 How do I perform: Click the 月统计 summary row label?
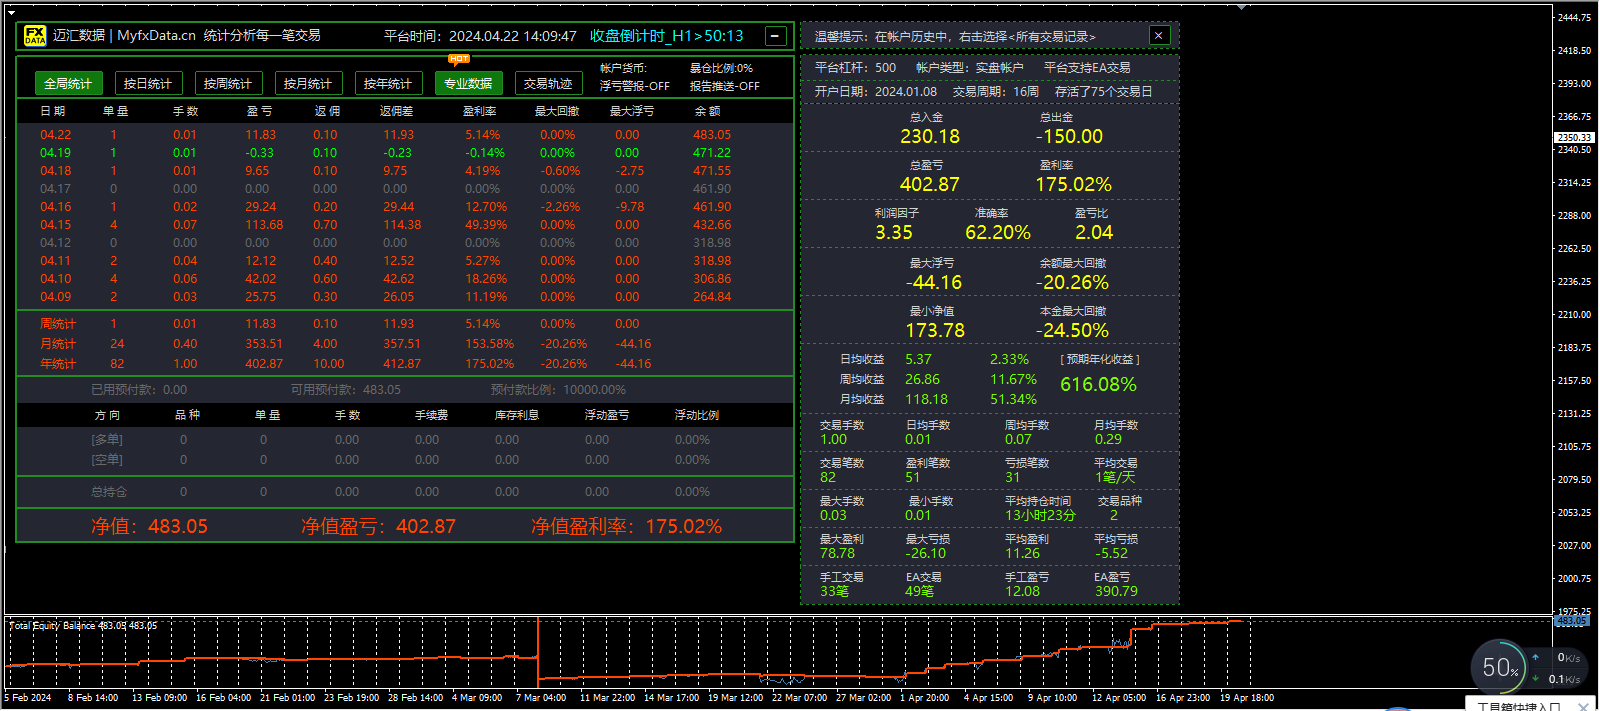point(58,344)
